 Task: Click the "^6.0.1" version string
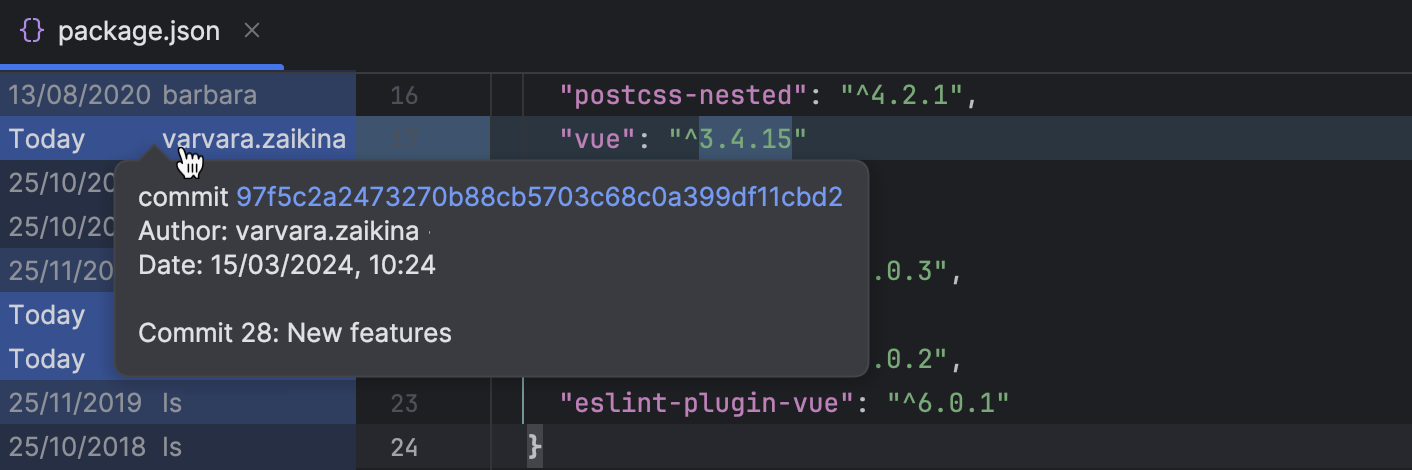click(948, 403)
